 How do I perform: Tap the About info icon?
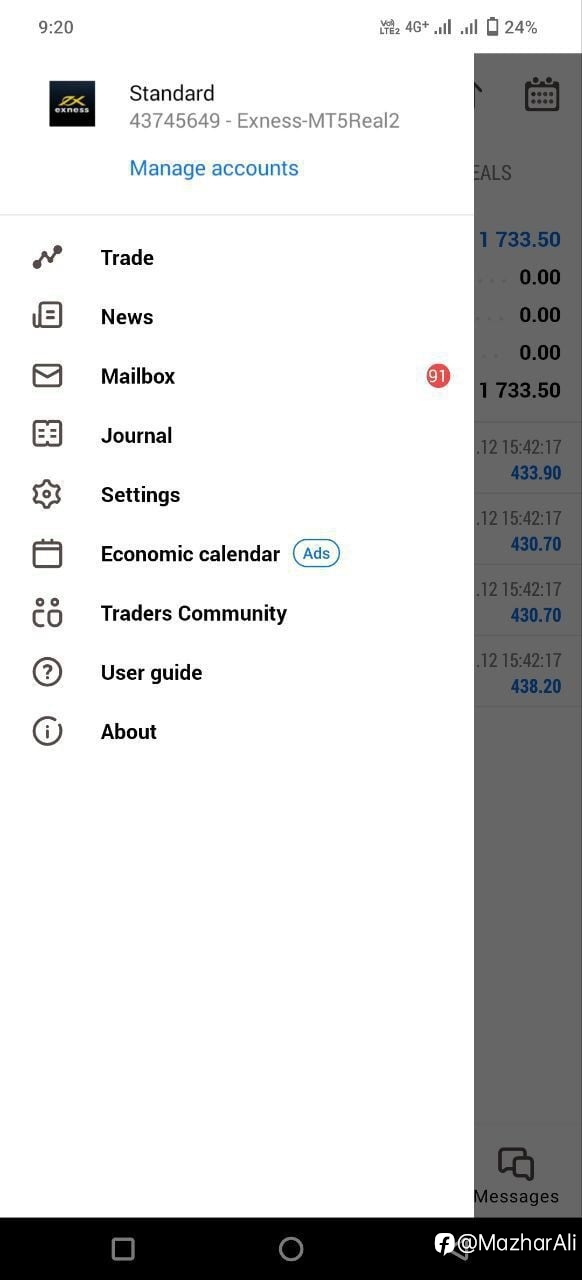47,731
